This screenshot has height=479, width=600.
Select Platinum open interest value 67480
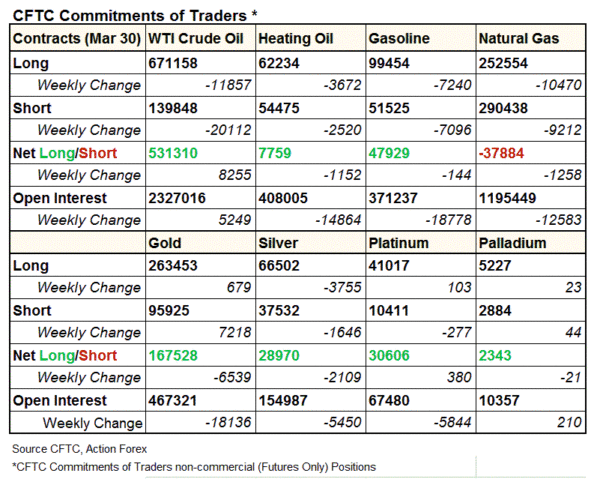(389, 400)
